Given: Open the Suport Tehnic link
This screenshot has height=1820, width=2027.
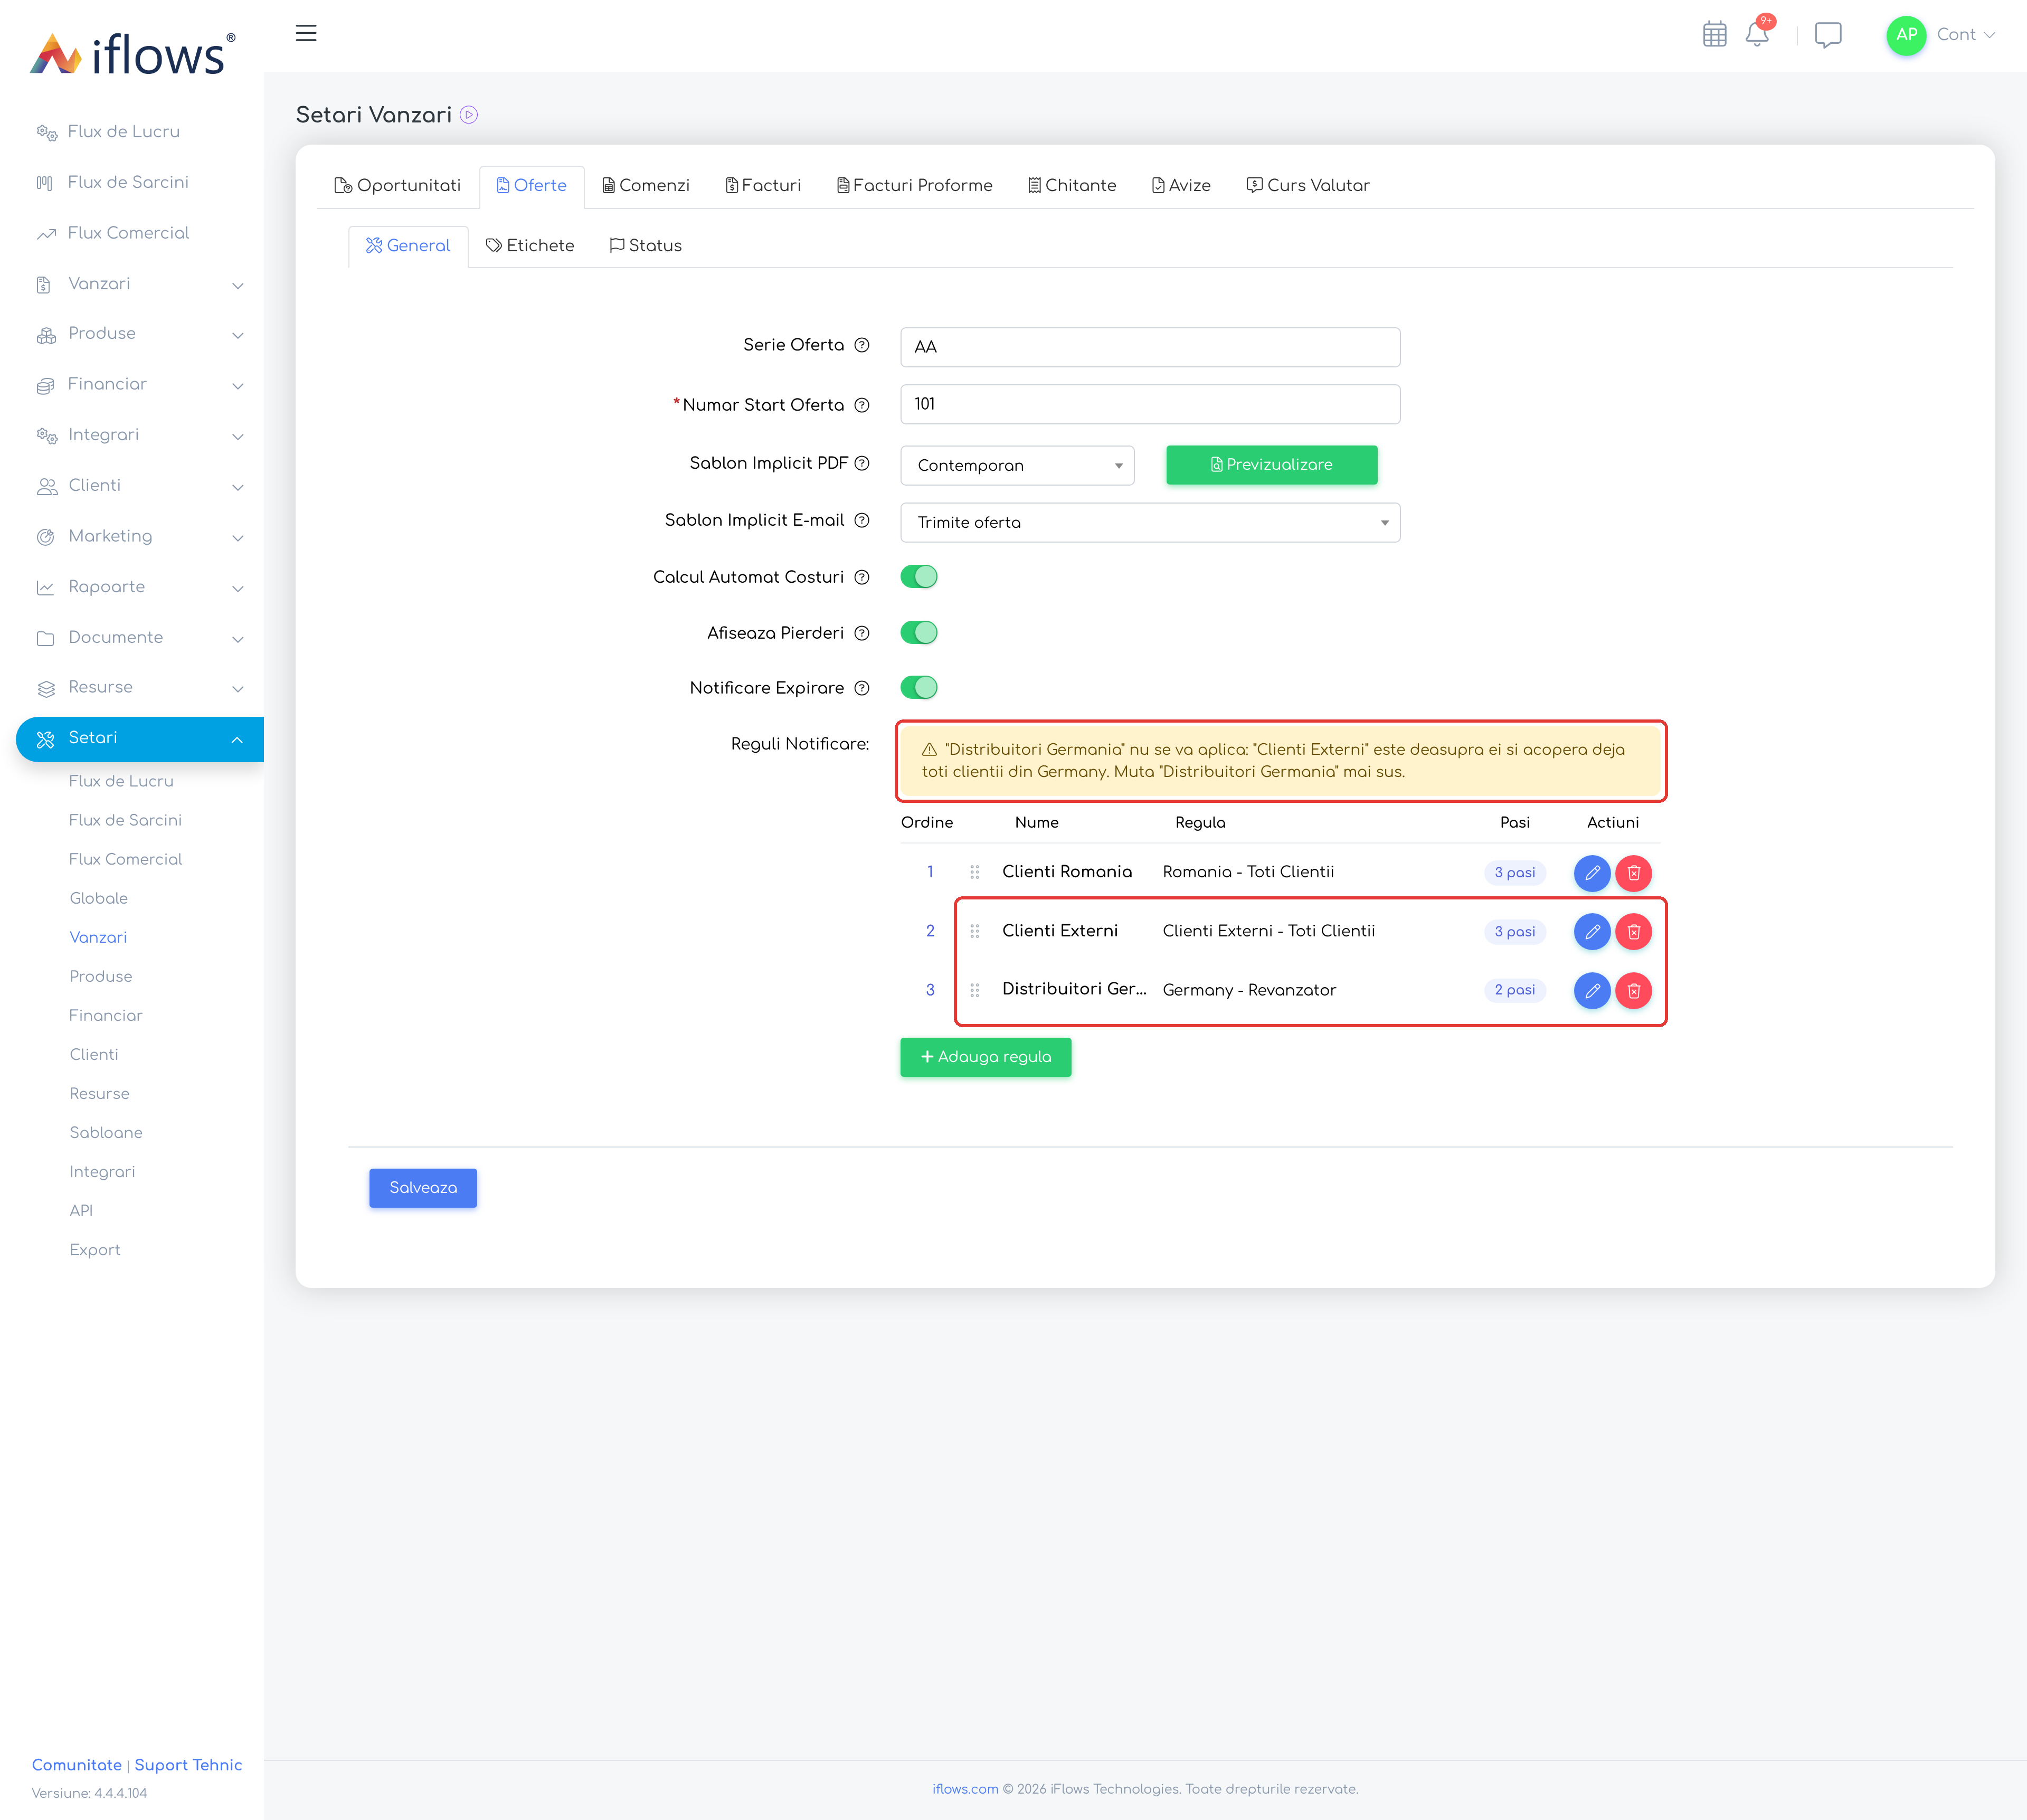Looking at the screenshot, I should pos(188,1765).
